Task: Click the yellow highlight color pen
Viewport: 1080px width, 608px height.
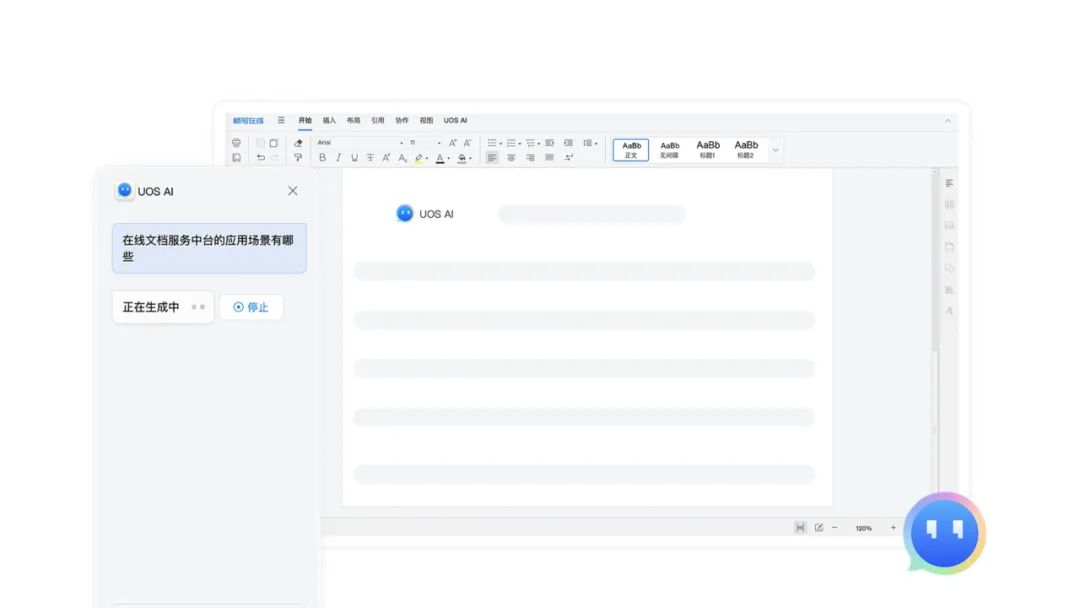Action: [418, 158]
